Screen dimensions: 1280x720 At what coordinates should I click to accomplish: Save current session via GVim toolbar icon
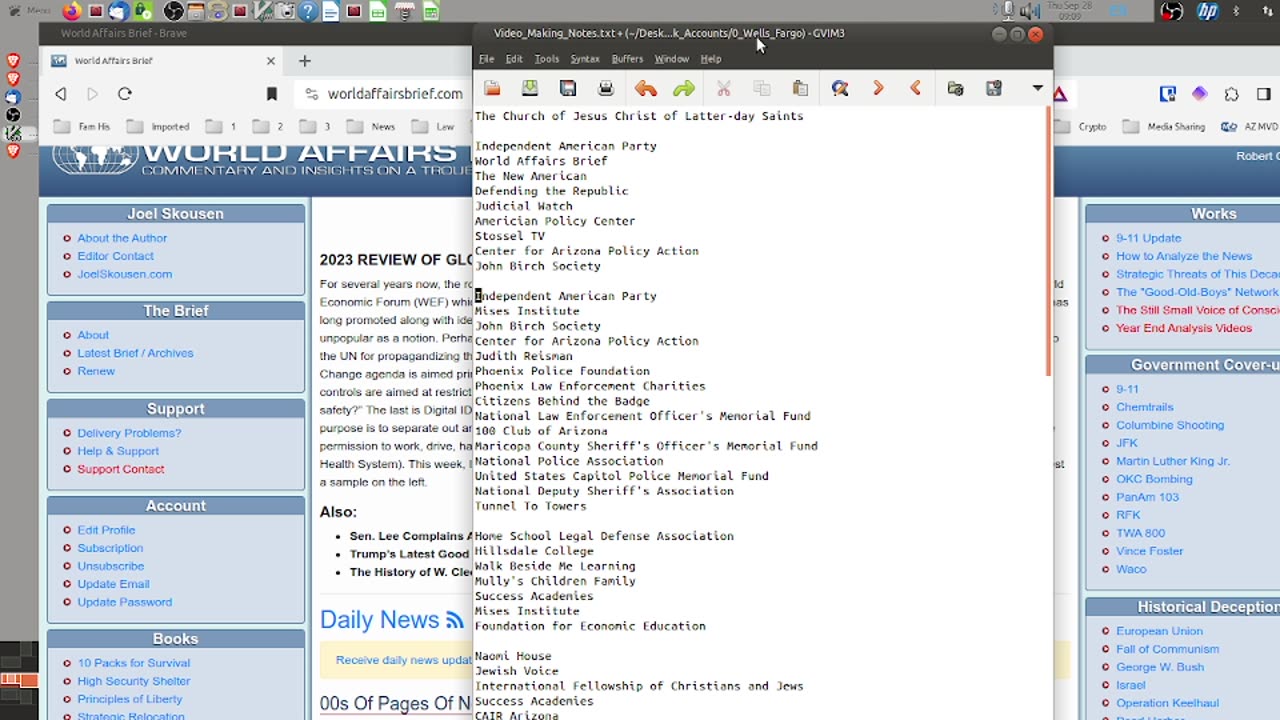(x=994, y=89)
